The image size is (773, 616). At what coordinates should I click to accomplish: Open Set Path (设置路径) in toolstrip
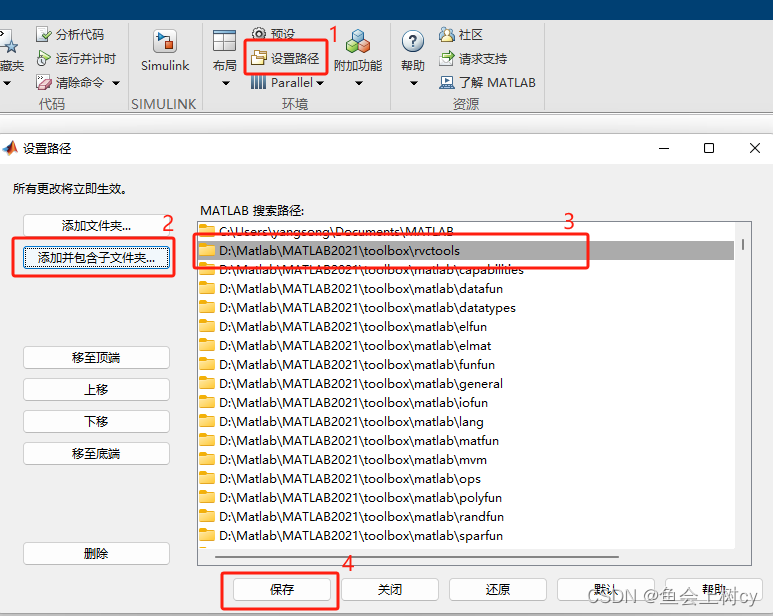[x=285, y=58]
